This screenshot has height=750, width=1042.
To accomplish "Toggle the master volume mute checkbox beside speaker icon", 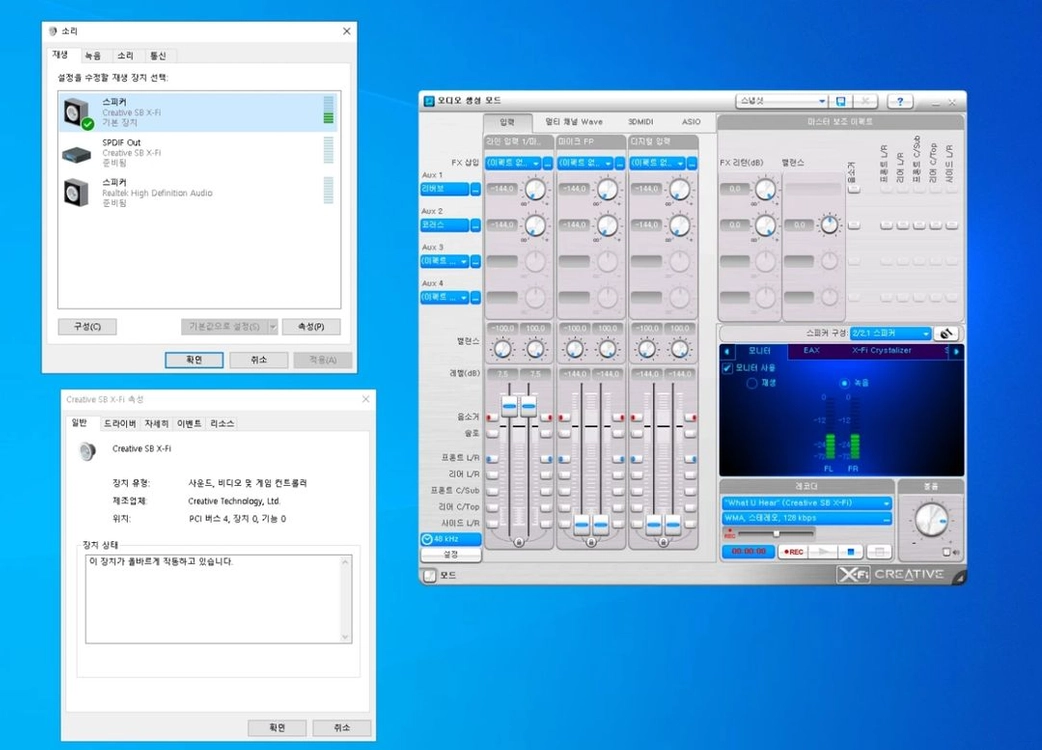I will coord(946,553).
